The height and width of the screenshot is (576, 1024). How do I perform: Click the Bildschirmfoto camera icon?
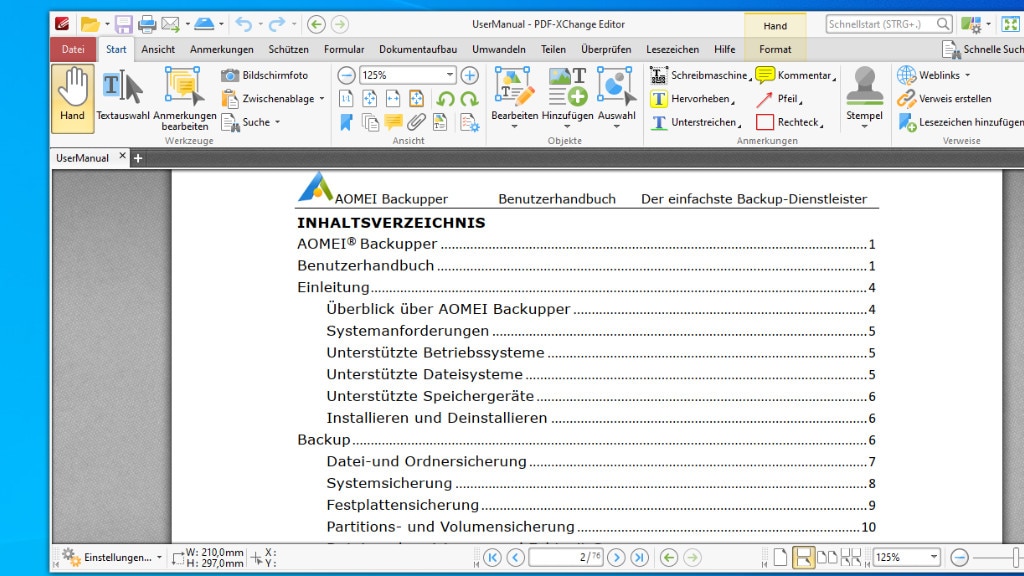pos(231,75)
